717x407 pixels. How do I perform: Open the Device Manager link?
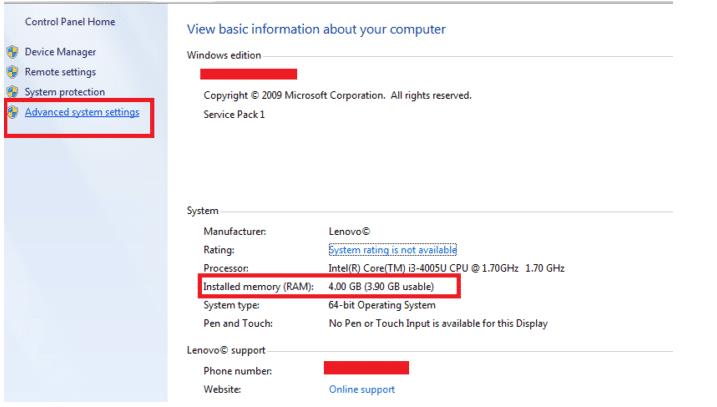[x=60, y=52]
